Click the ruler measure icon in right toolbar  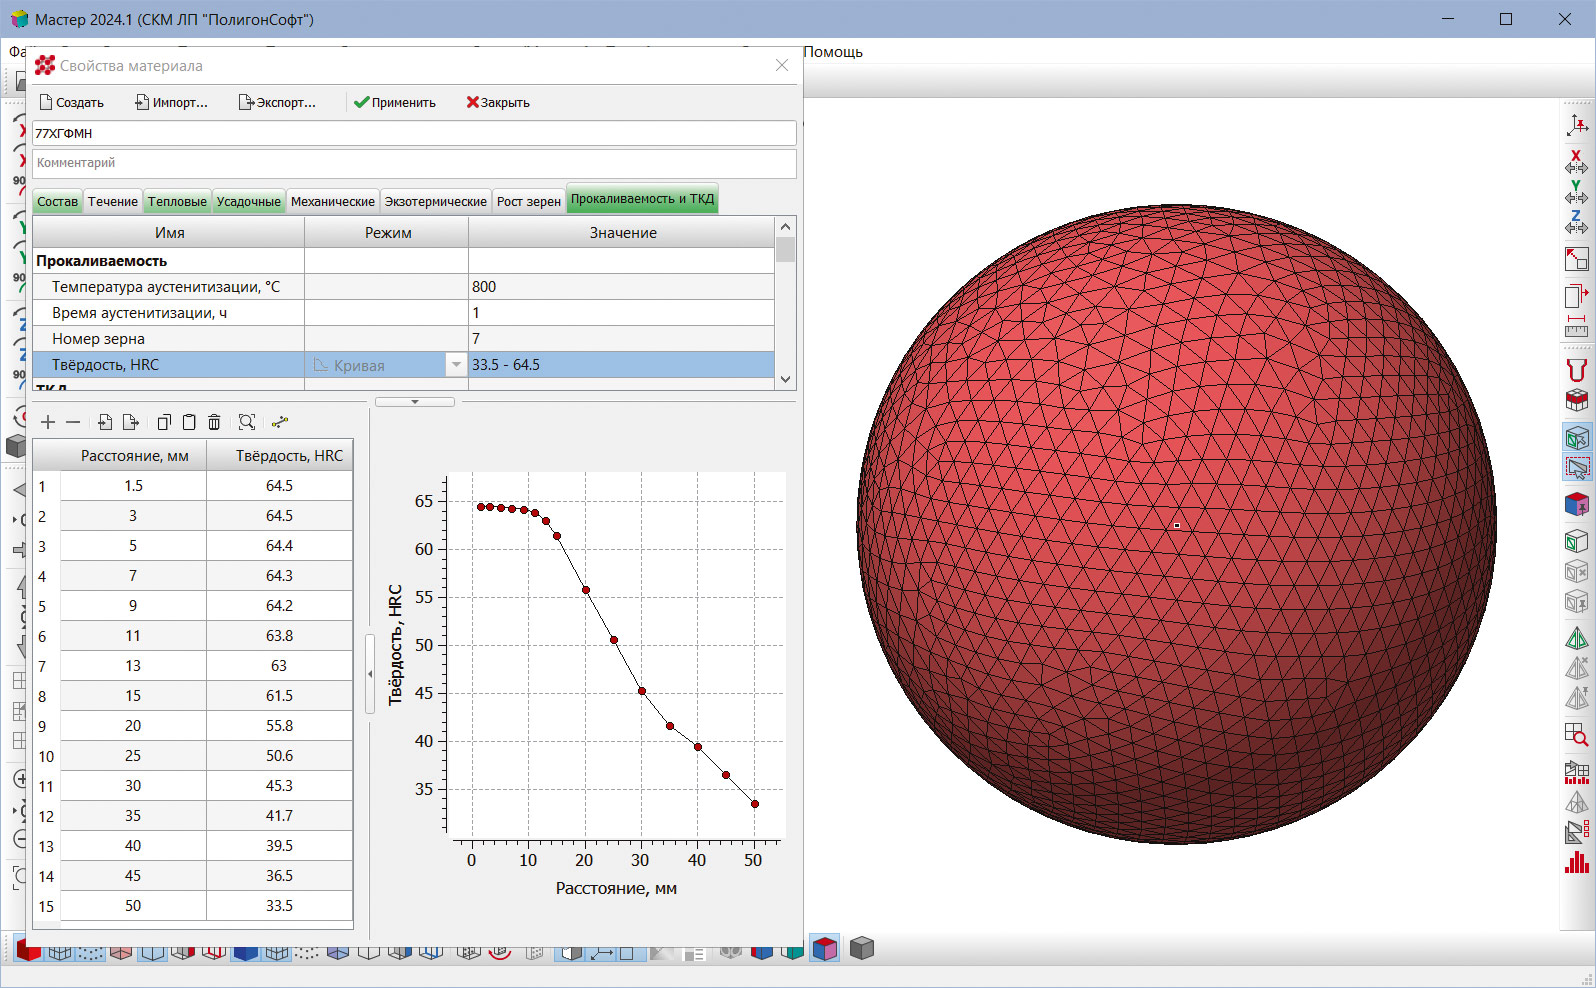pos(1576,326)
